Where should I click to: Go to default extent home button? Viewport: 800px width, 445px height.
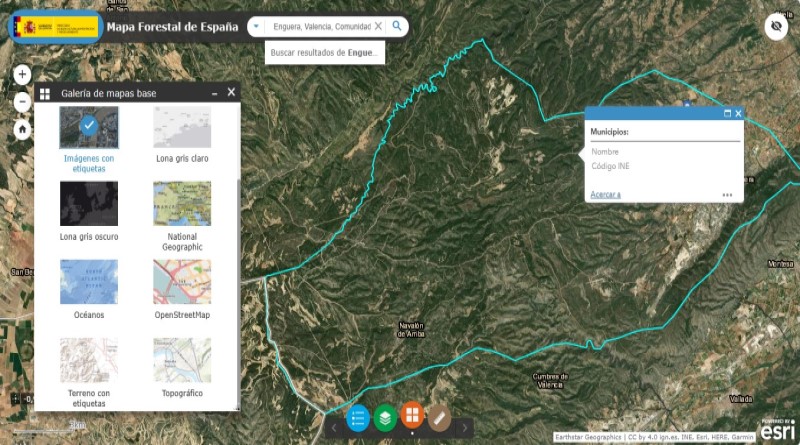22,130
